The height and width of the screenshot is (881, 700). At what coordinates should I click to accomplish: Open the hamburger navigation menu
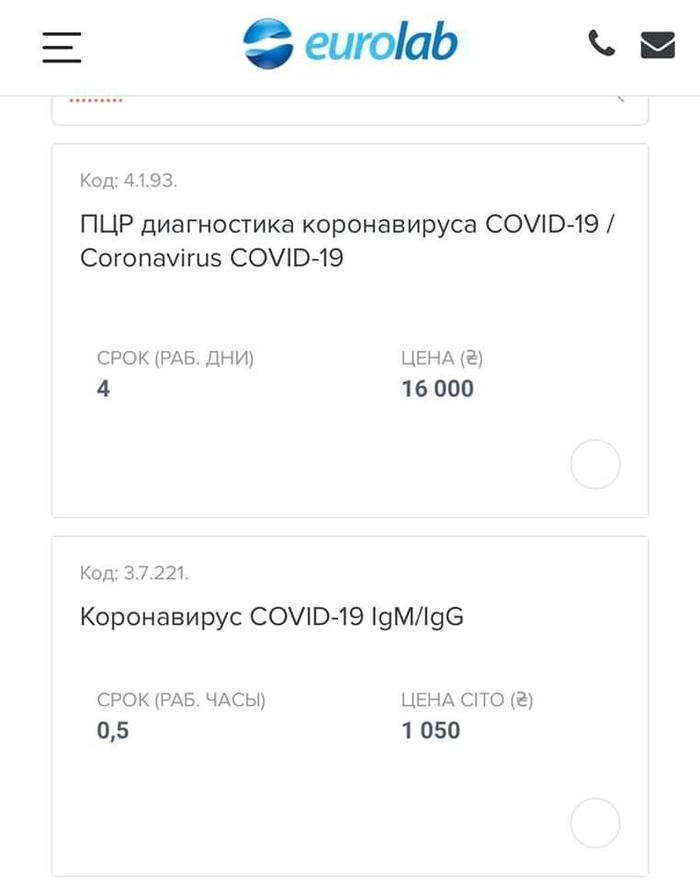tap(62, 45)
